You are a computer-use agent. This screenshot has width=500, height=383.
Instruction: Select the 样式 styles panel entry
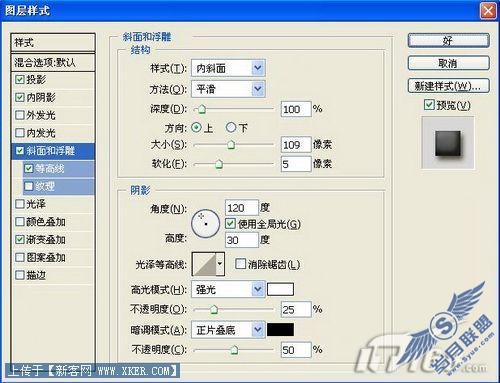pyautogui.click(x=53, y=42)
